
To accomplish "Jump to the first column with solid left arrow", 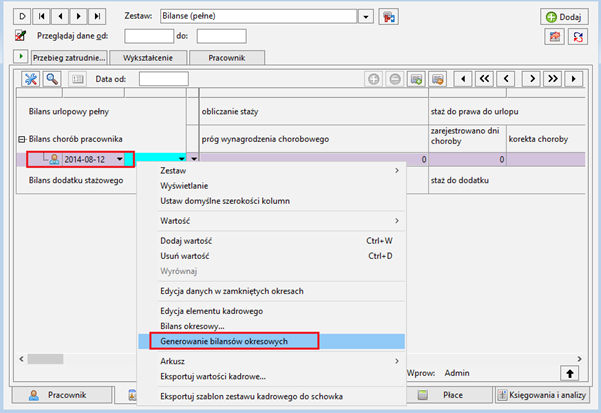I will [x=463, y=79].
